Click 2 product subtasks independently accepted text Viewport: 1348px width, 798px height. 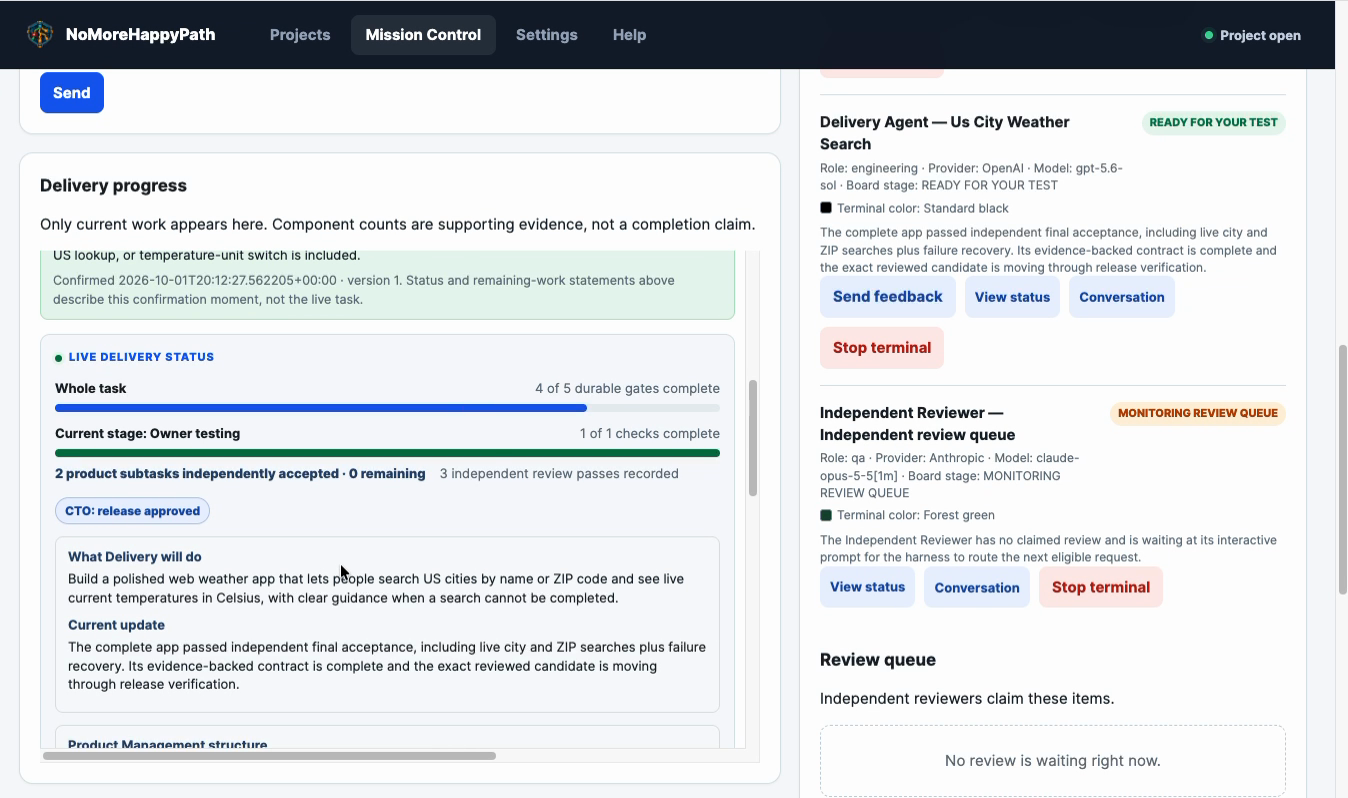240,473
